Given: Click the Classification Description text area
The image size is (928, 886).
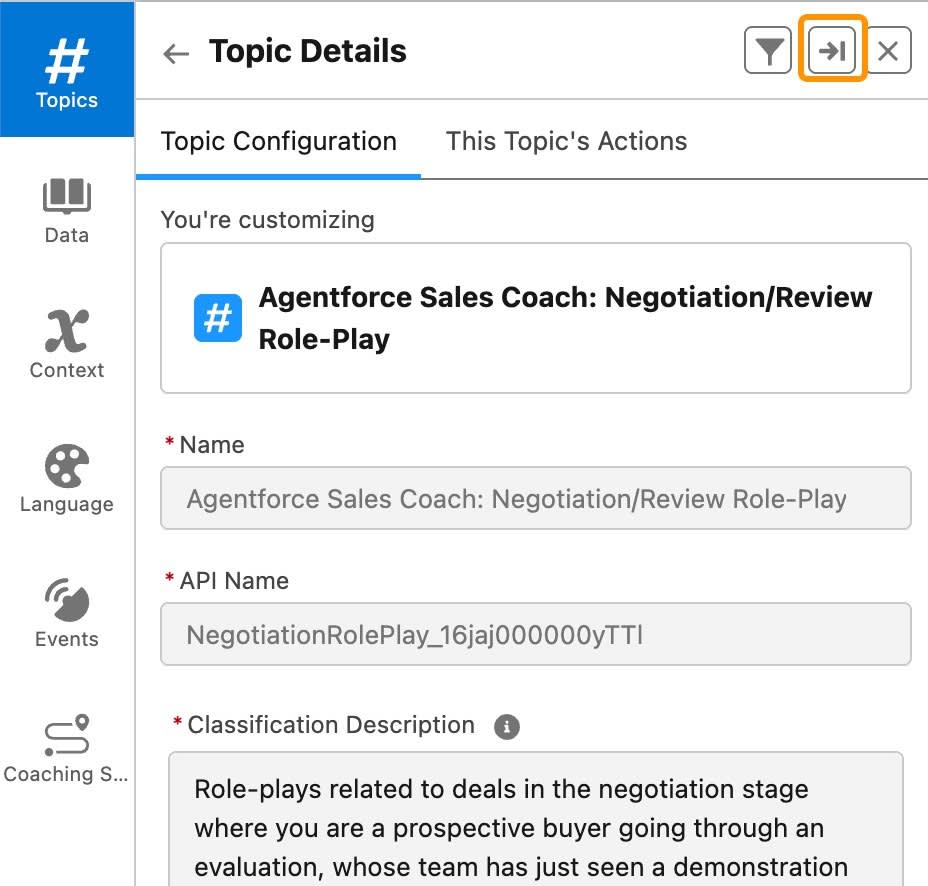Looking at the screenshot, I should click(535, 820).
